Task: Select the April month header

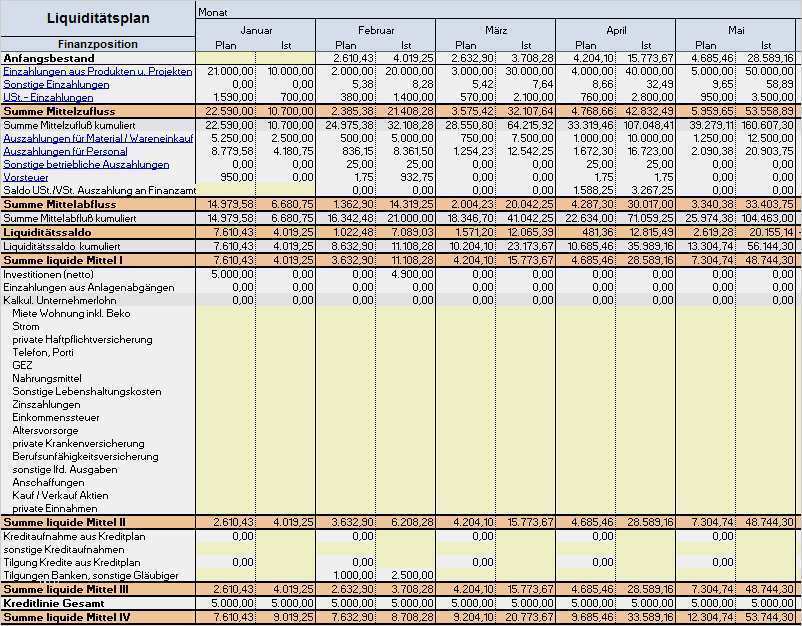Action: (616, 30)
